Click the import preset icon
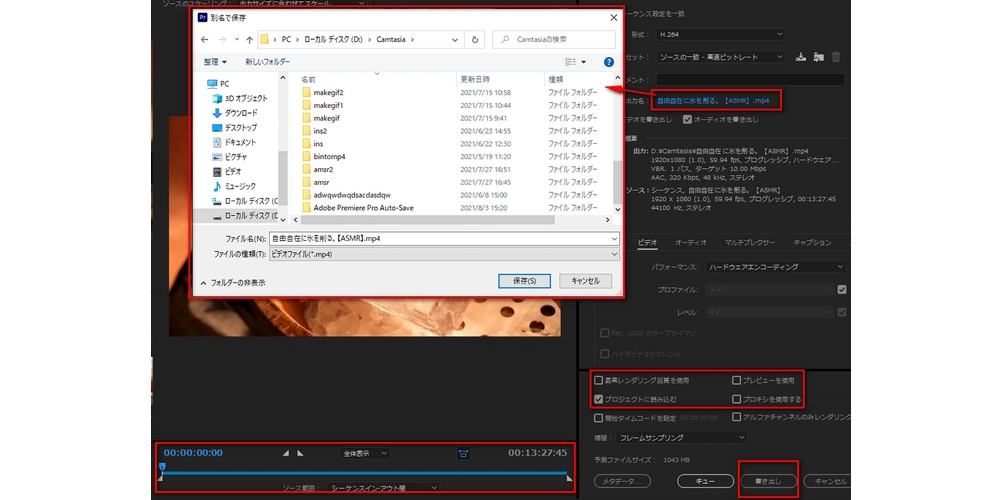This screenshot has height=500, width=1000. [818, 57]
